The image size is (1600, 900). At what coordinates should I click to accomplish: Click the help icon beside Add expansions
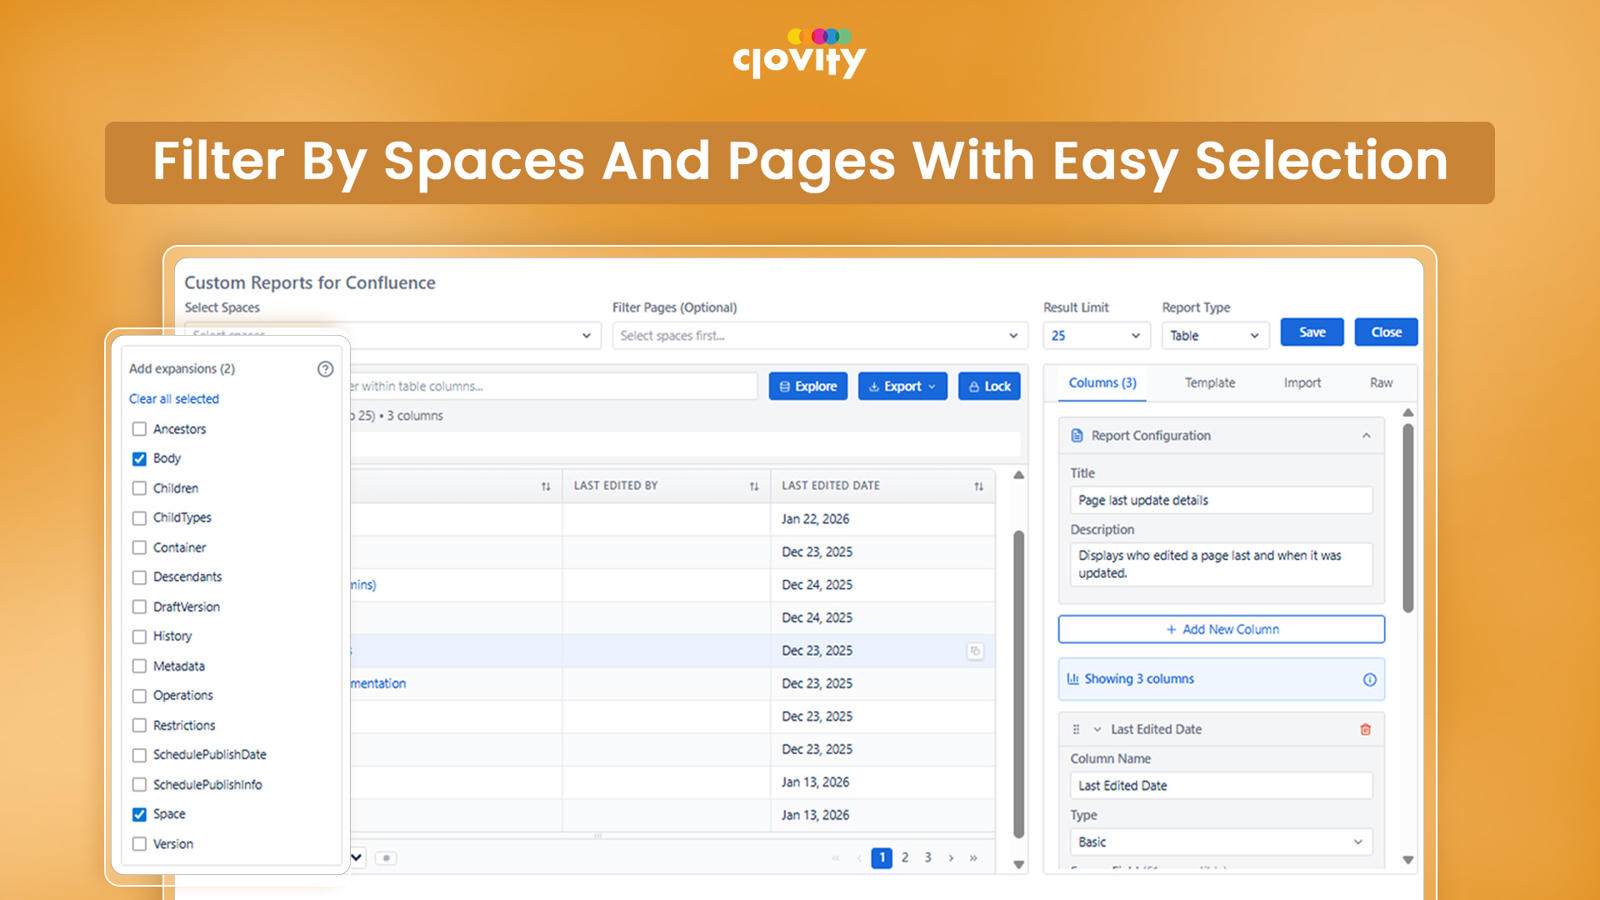[x=325, y=369]
